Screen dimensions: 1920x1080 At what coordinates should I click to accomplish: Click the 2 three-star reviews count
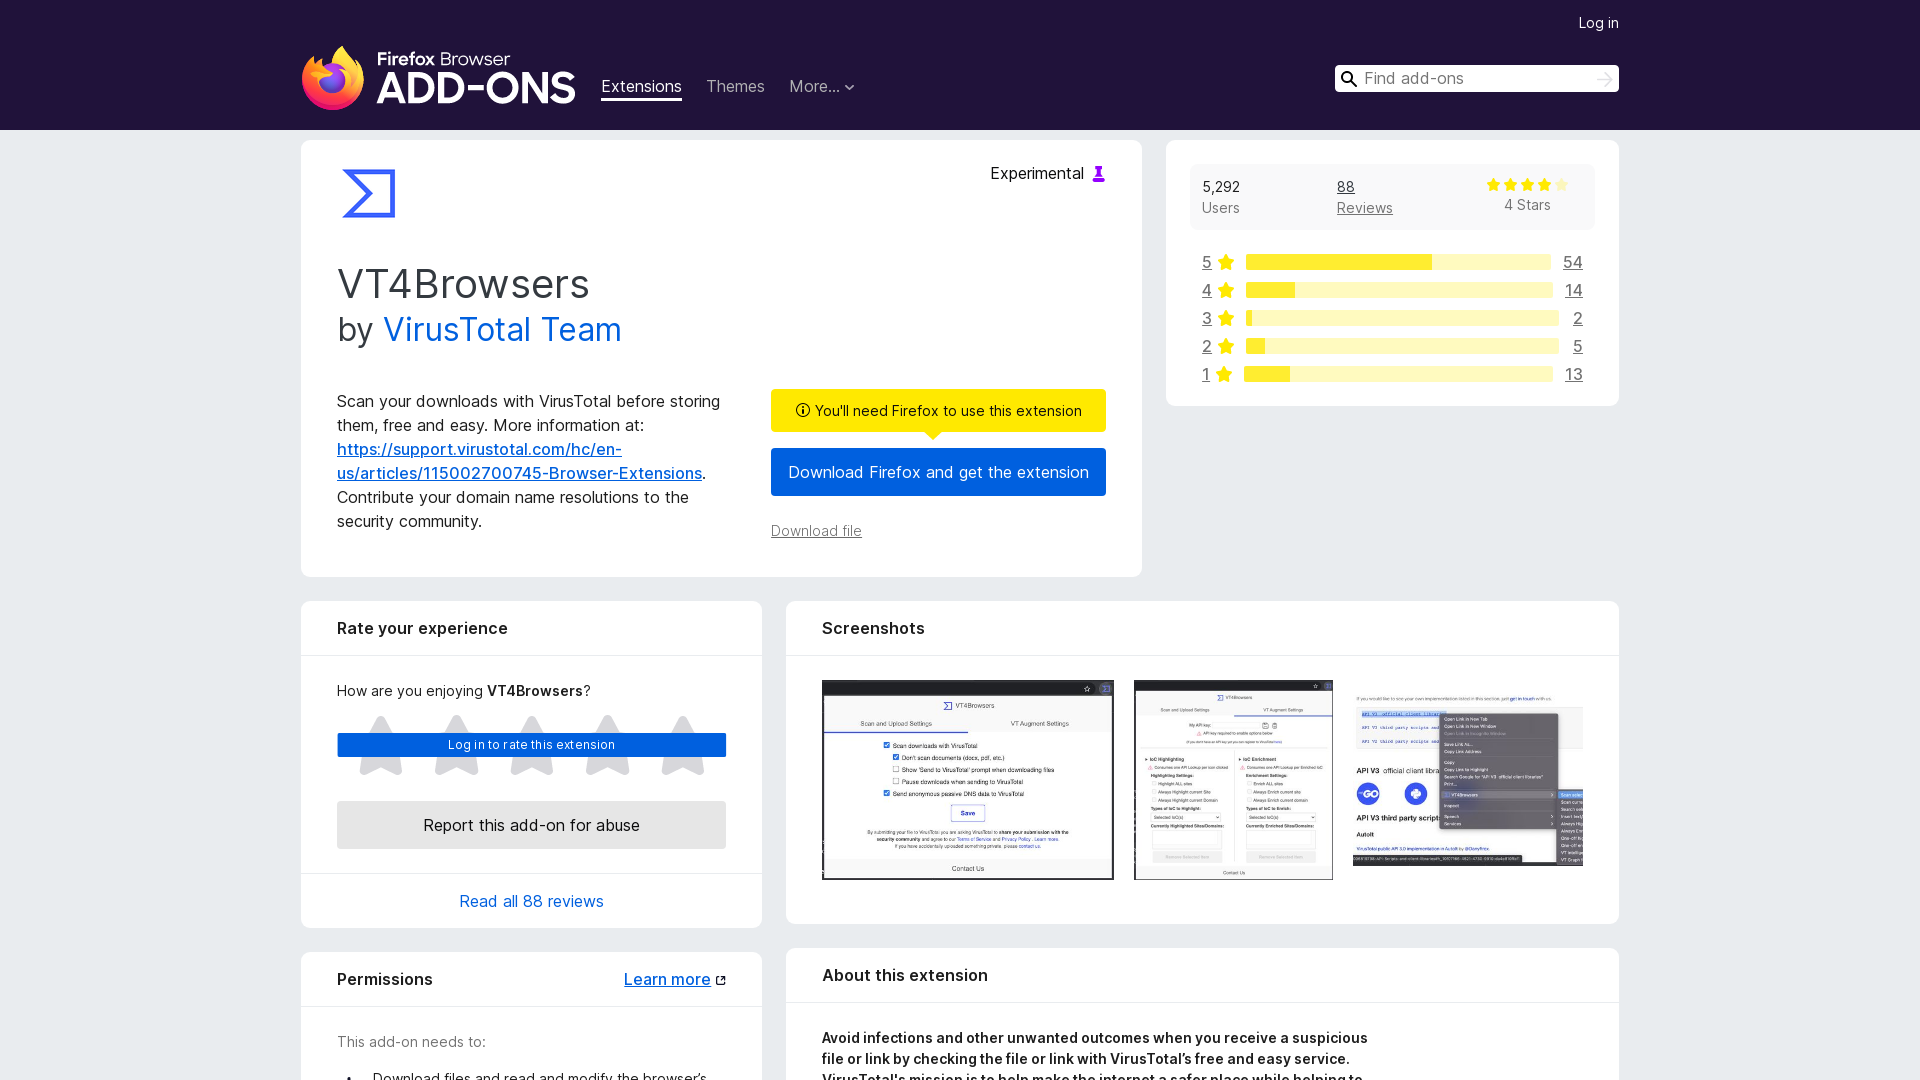[x=1578, y=318]
